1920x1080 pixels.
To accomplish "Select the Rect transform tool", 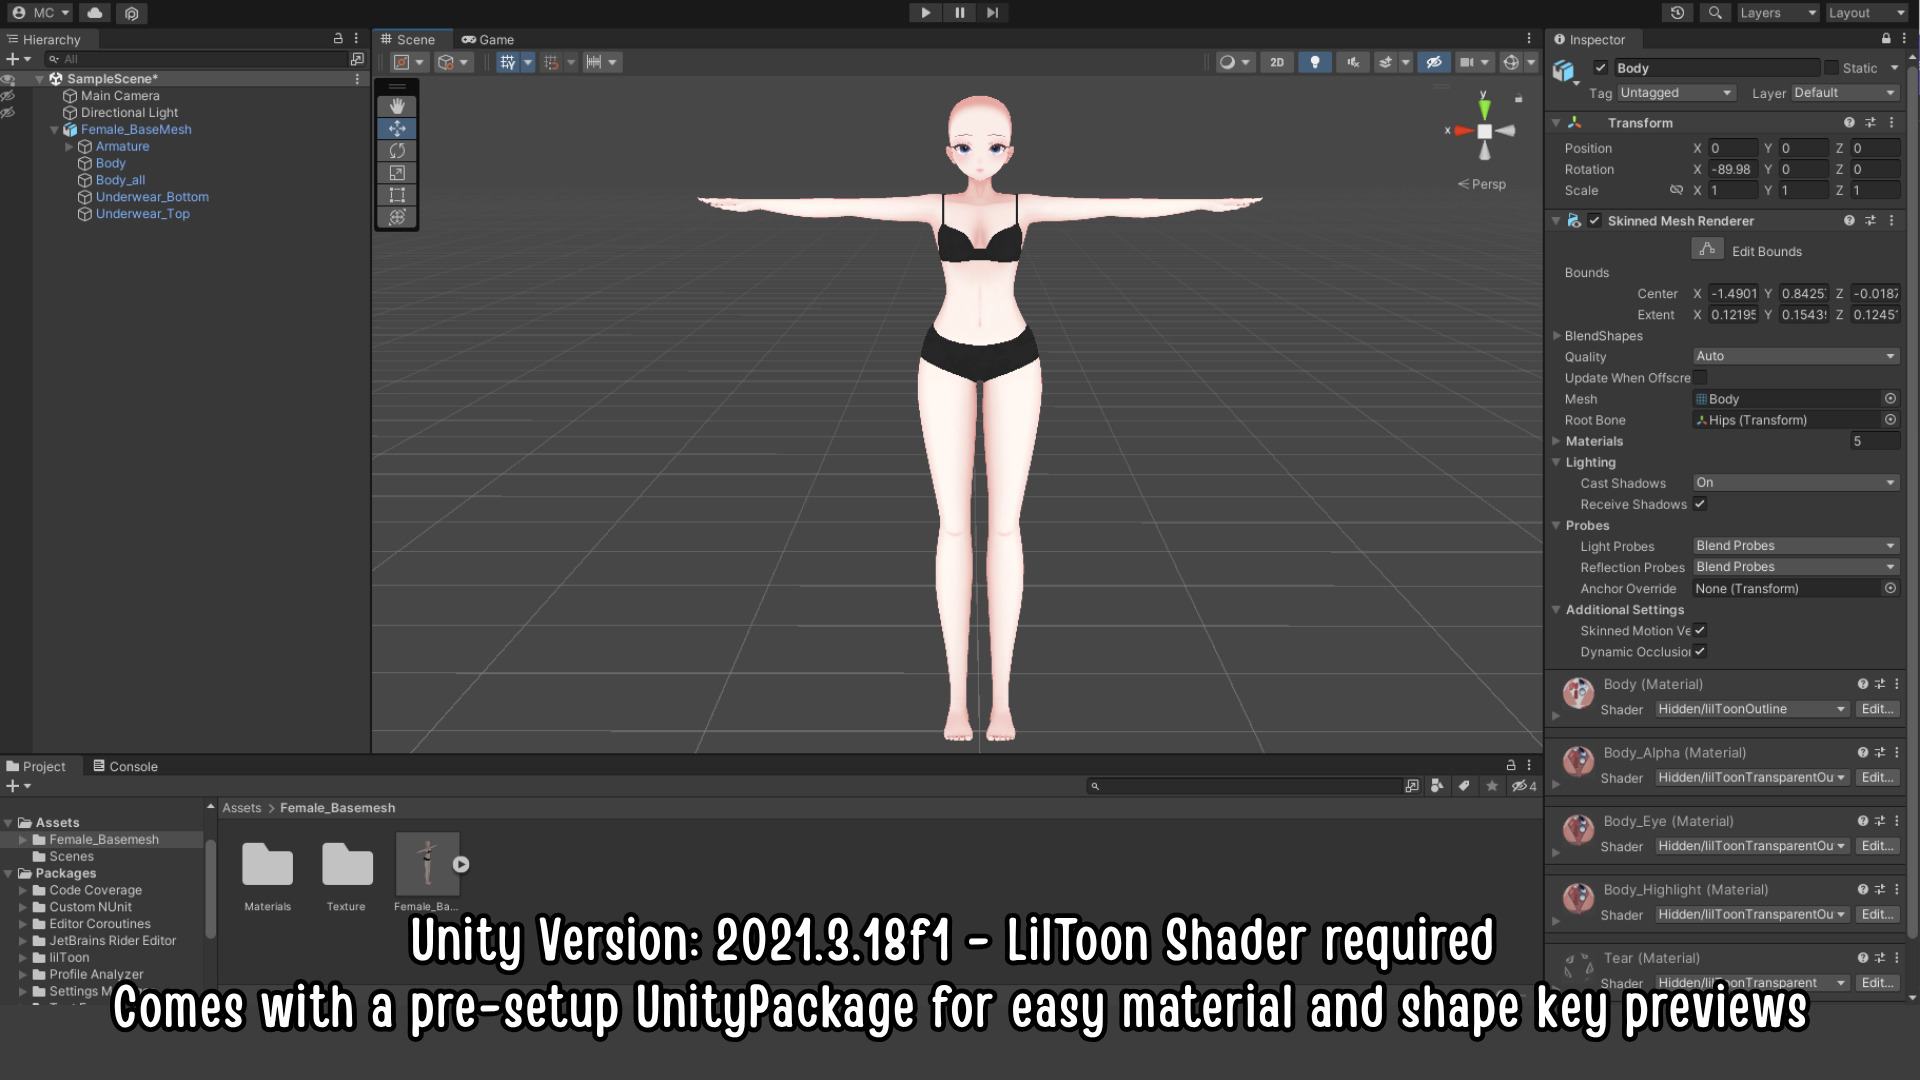I will click(x=397, y=195).
